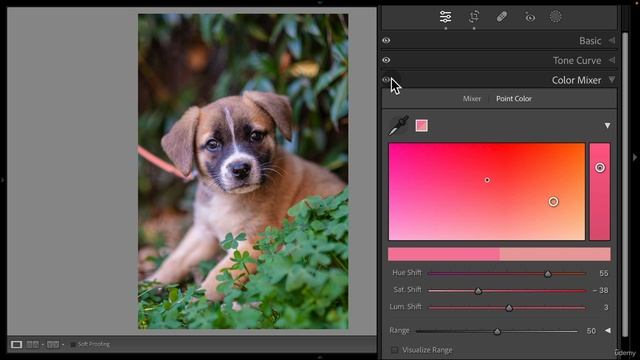Click the Hue Shift slider handle
This screenshot has width=640, height=360.
tap(548, 274)
